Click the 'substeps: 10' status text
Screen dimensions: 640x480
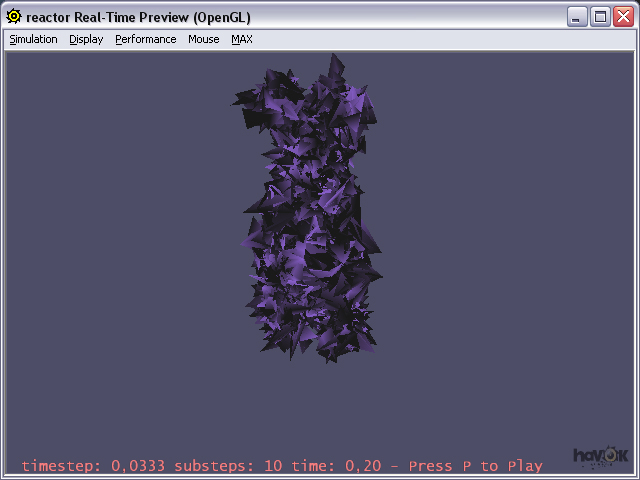pos(228,466)
